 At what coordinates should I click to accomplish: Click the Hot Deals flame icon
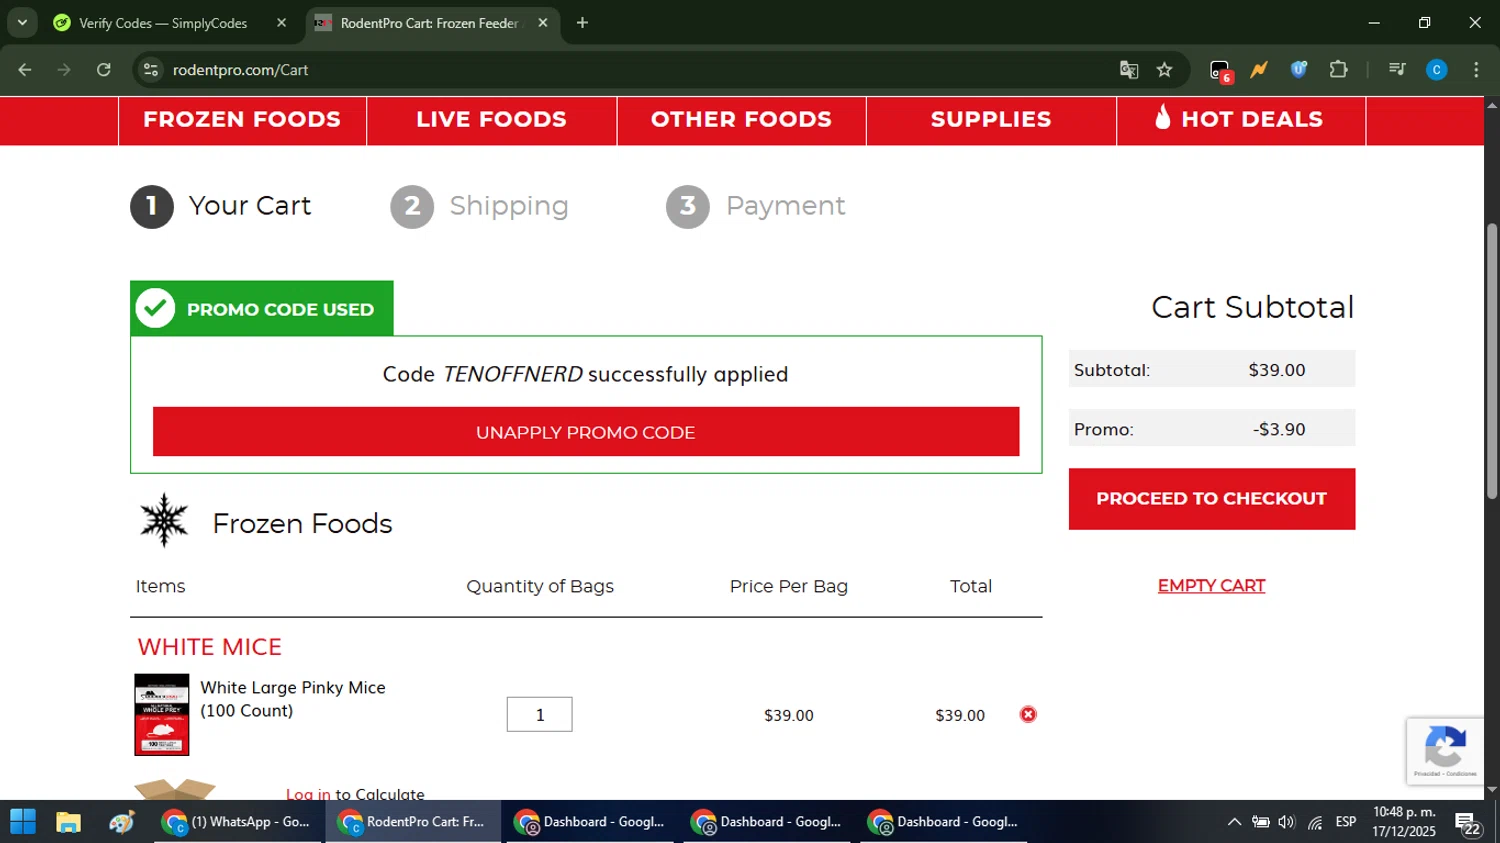coord(1162,117)
